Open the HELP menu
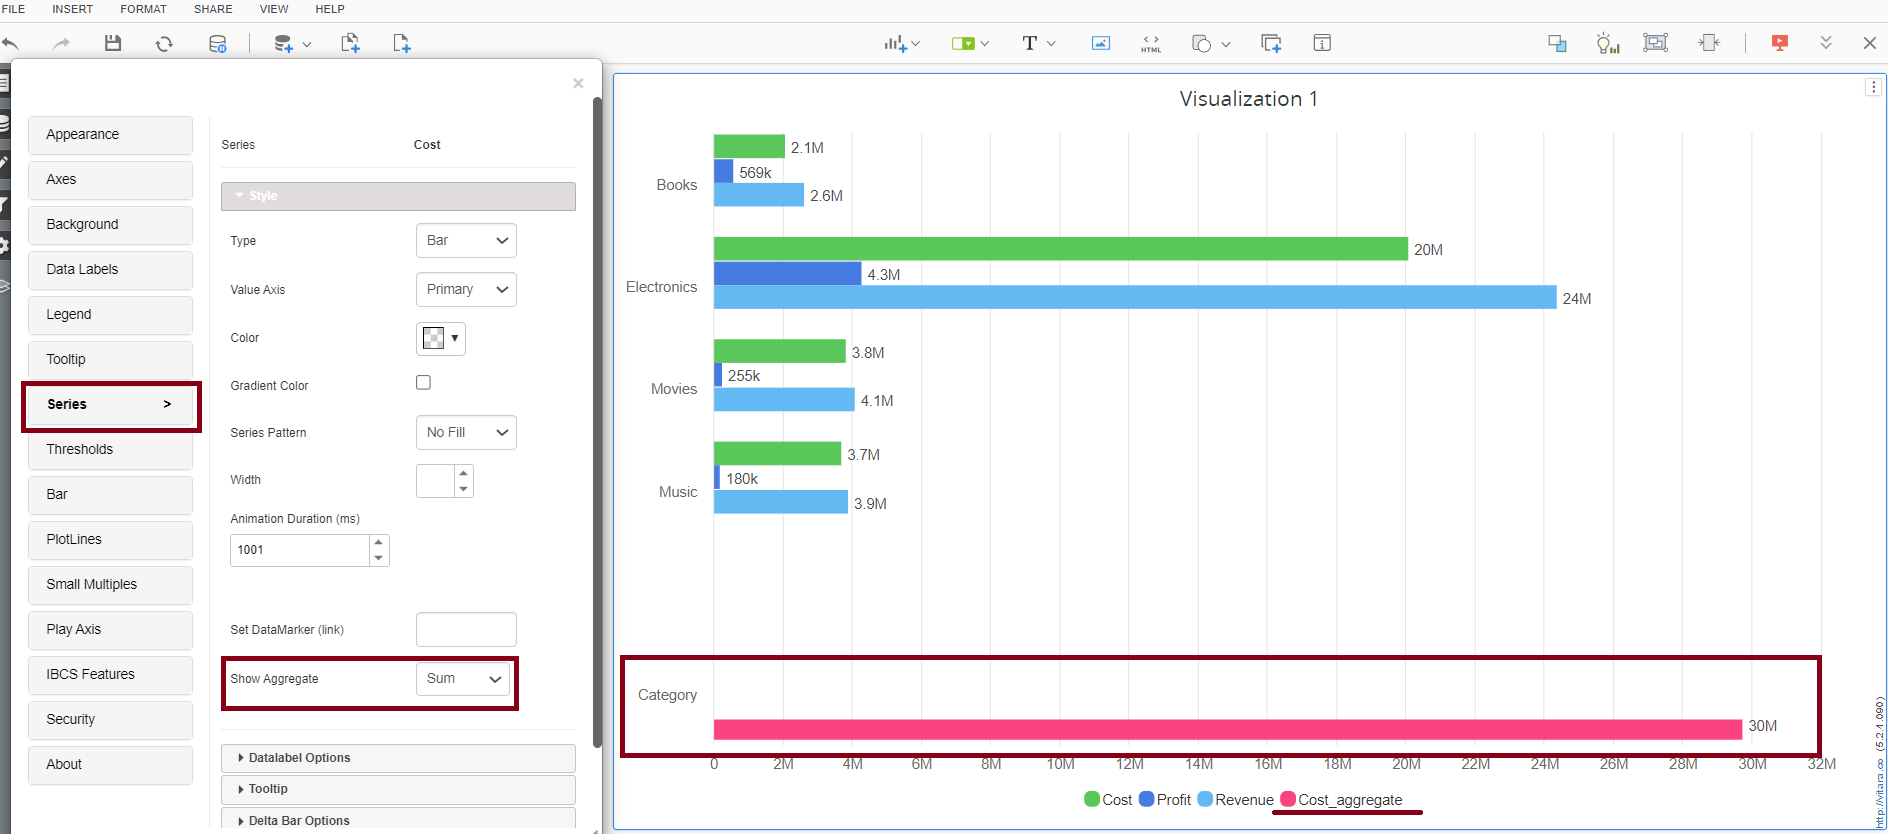 coord(330,9)
